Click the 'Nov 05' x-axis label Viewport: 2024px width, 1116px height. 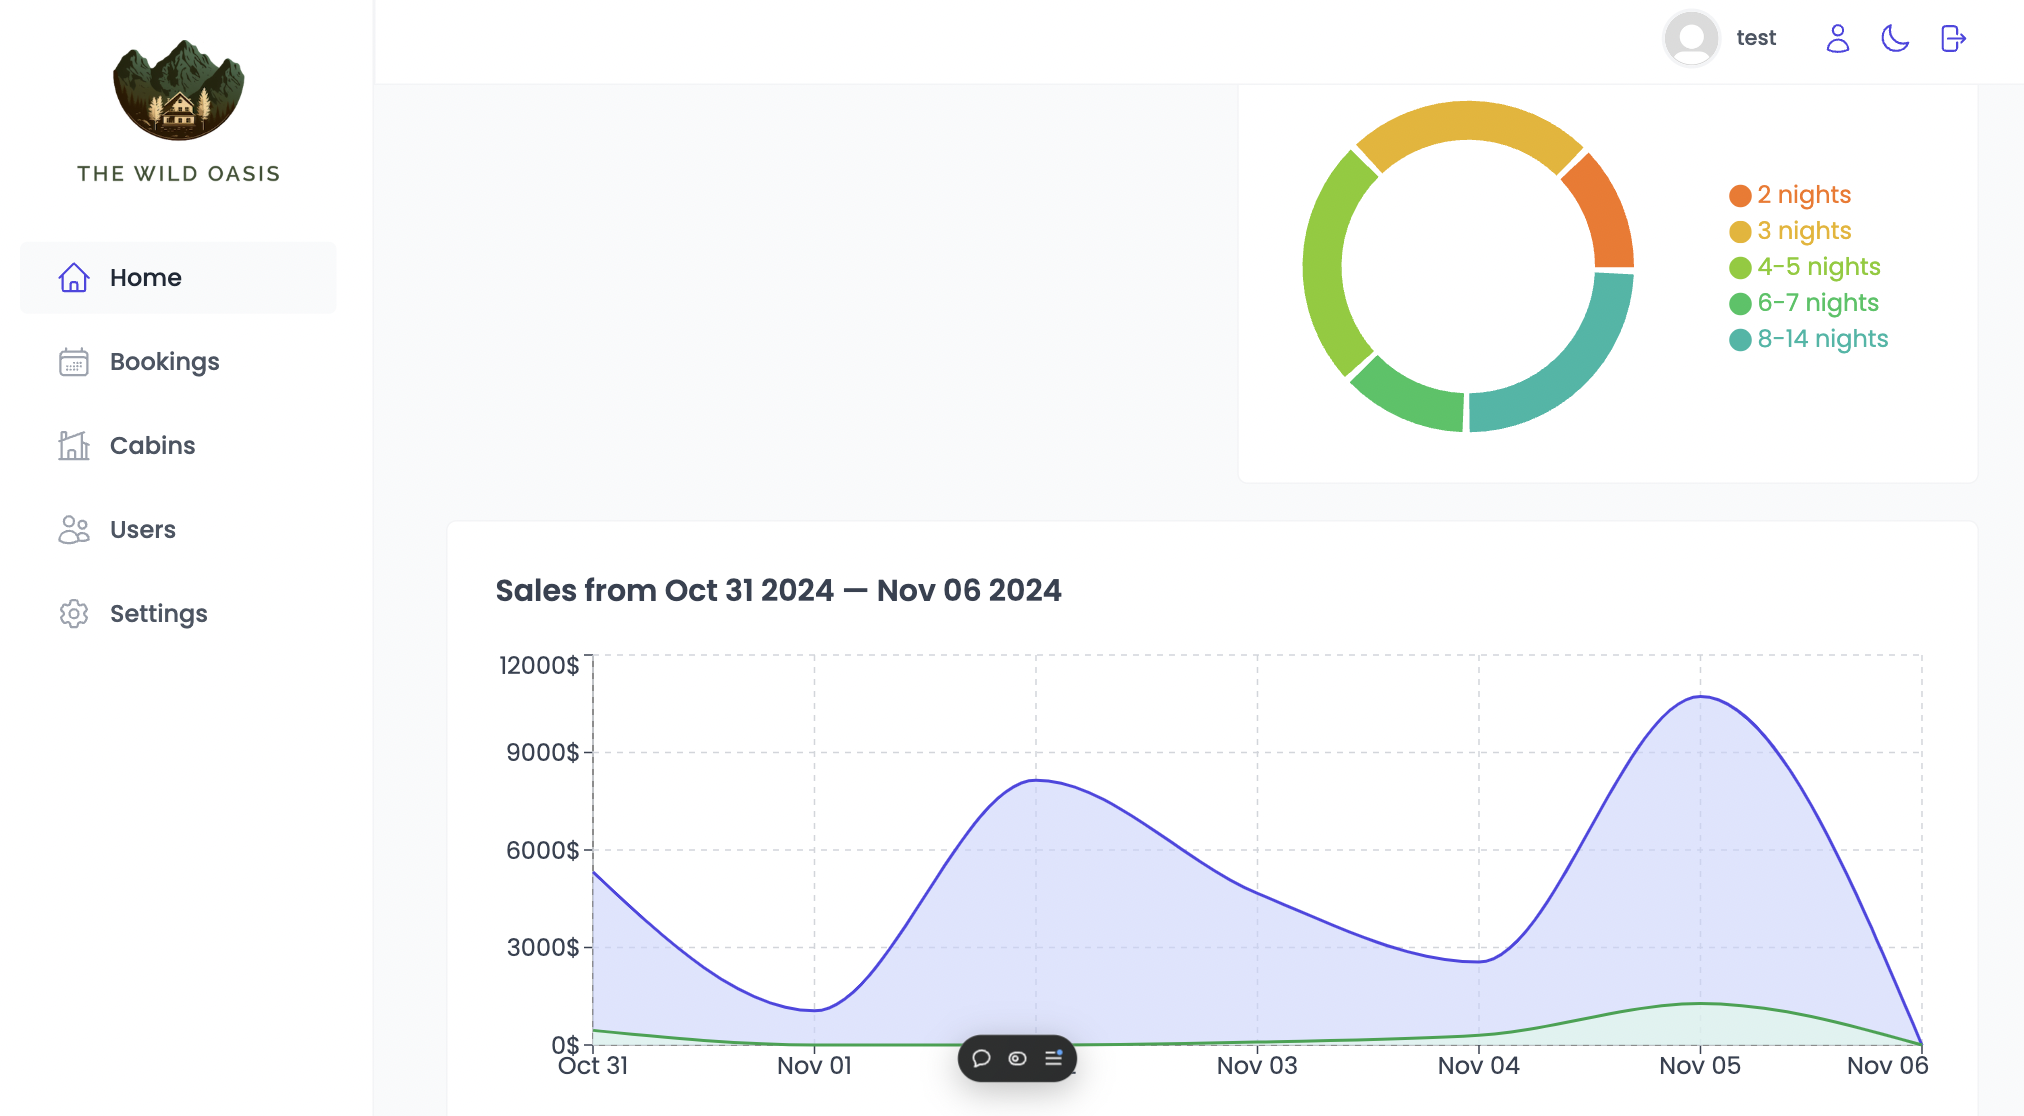coord(1700,1066)
